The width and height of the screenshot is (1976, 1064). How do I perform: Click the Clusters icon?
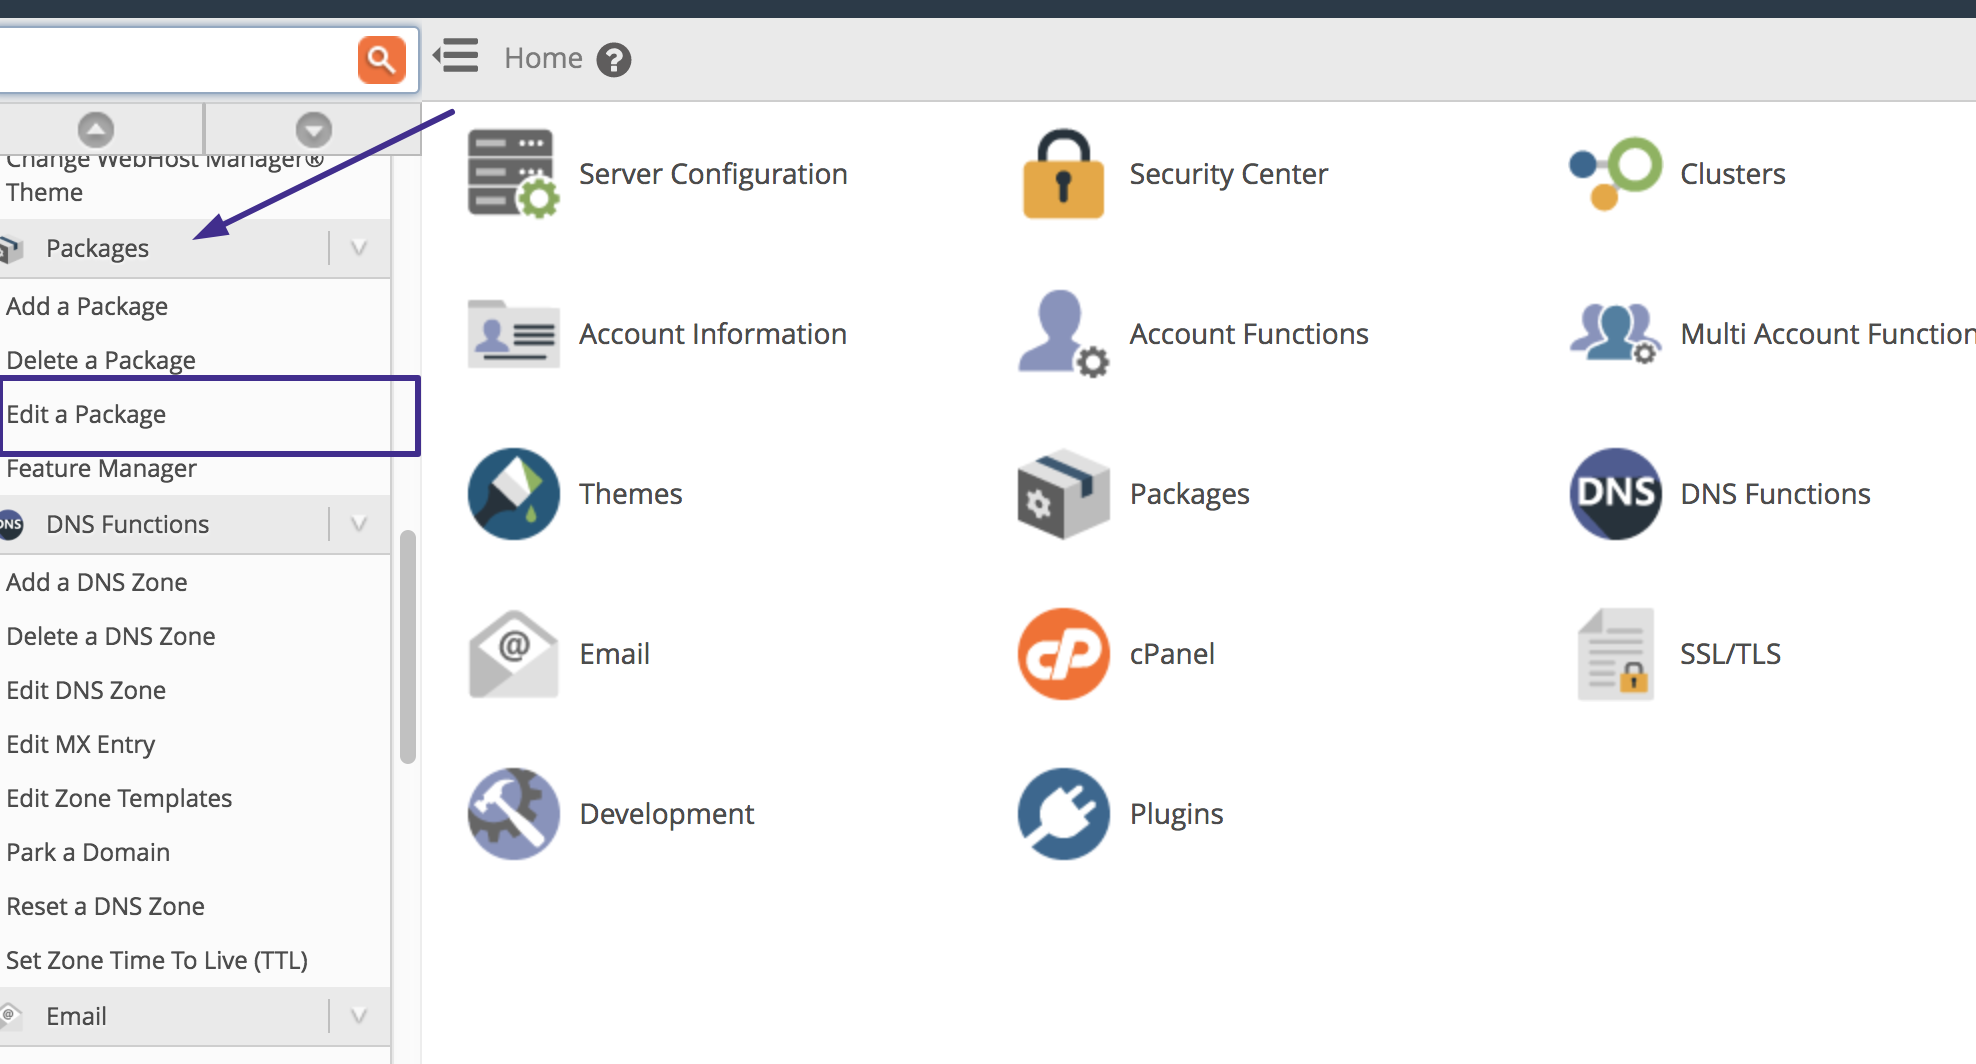coord(1615,173)
